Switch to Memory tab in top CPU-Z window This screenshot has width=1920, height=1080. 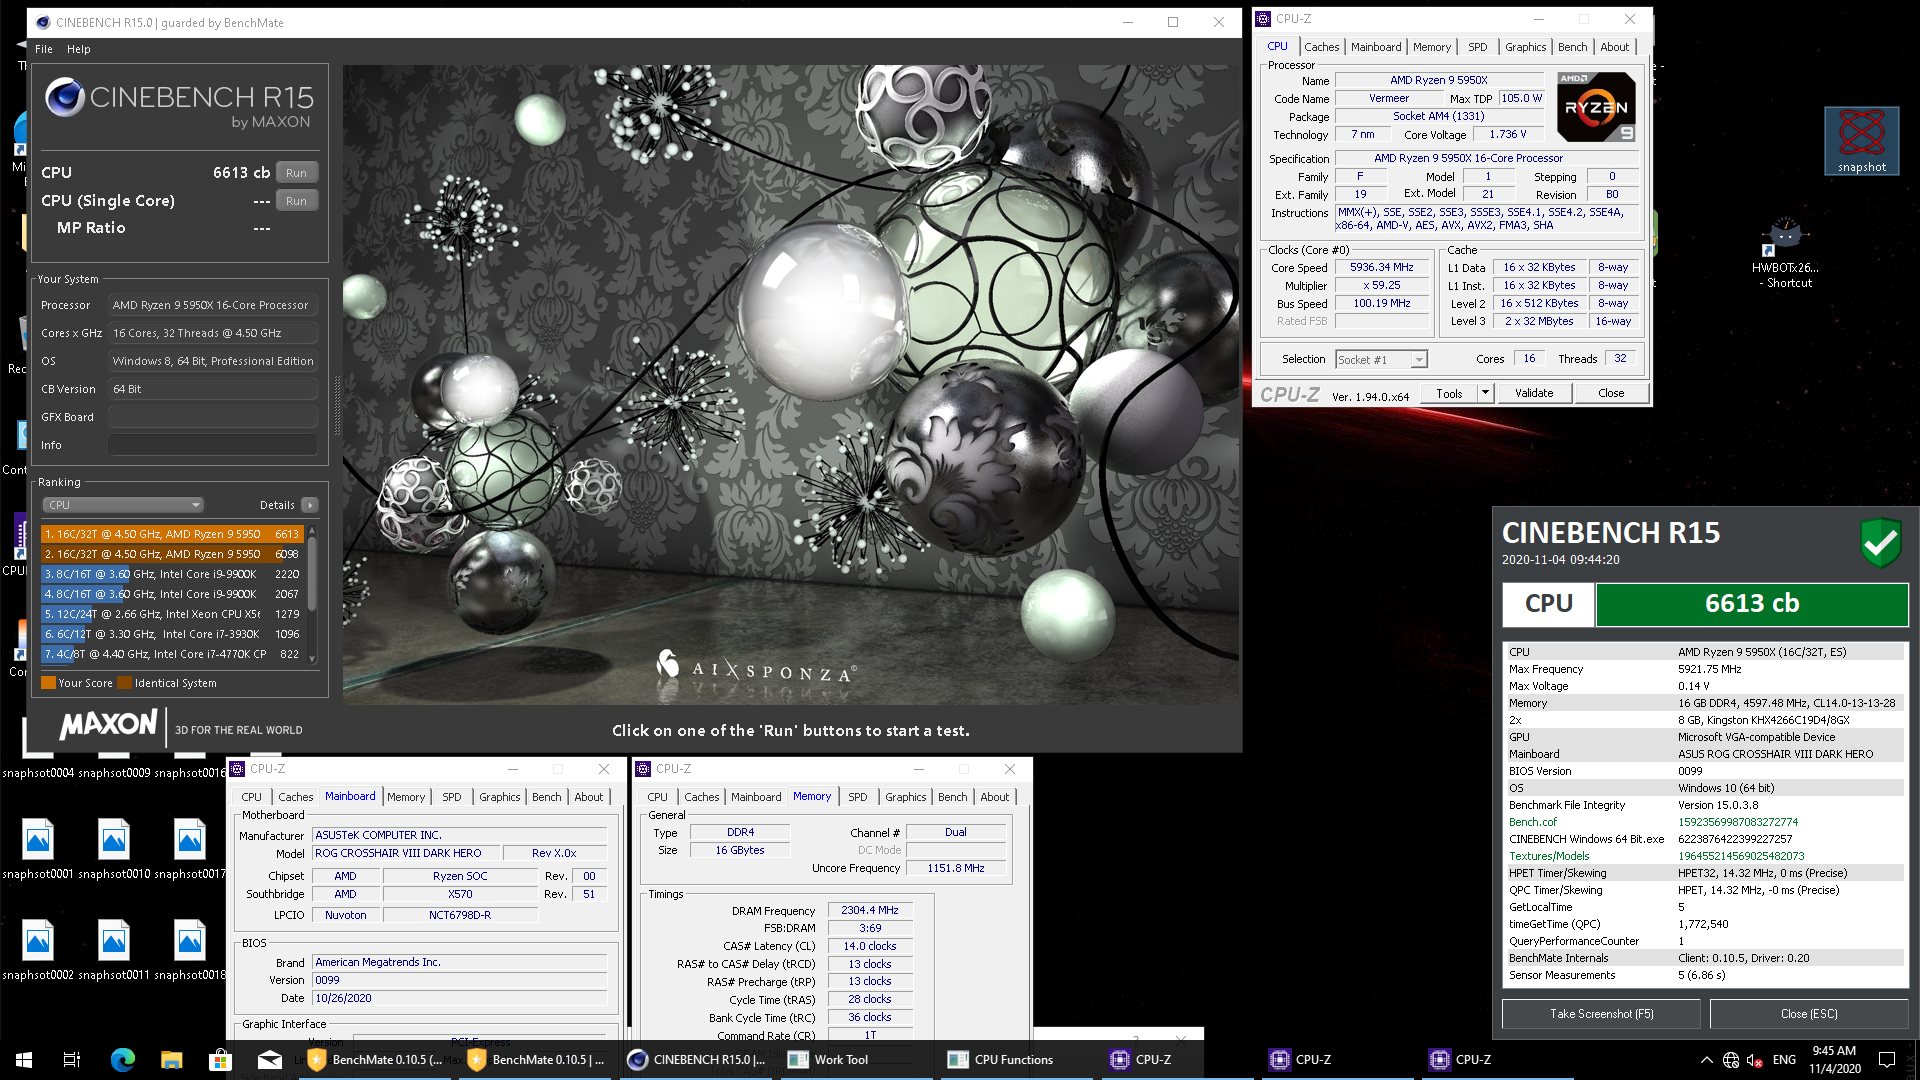pos(1432,47)
